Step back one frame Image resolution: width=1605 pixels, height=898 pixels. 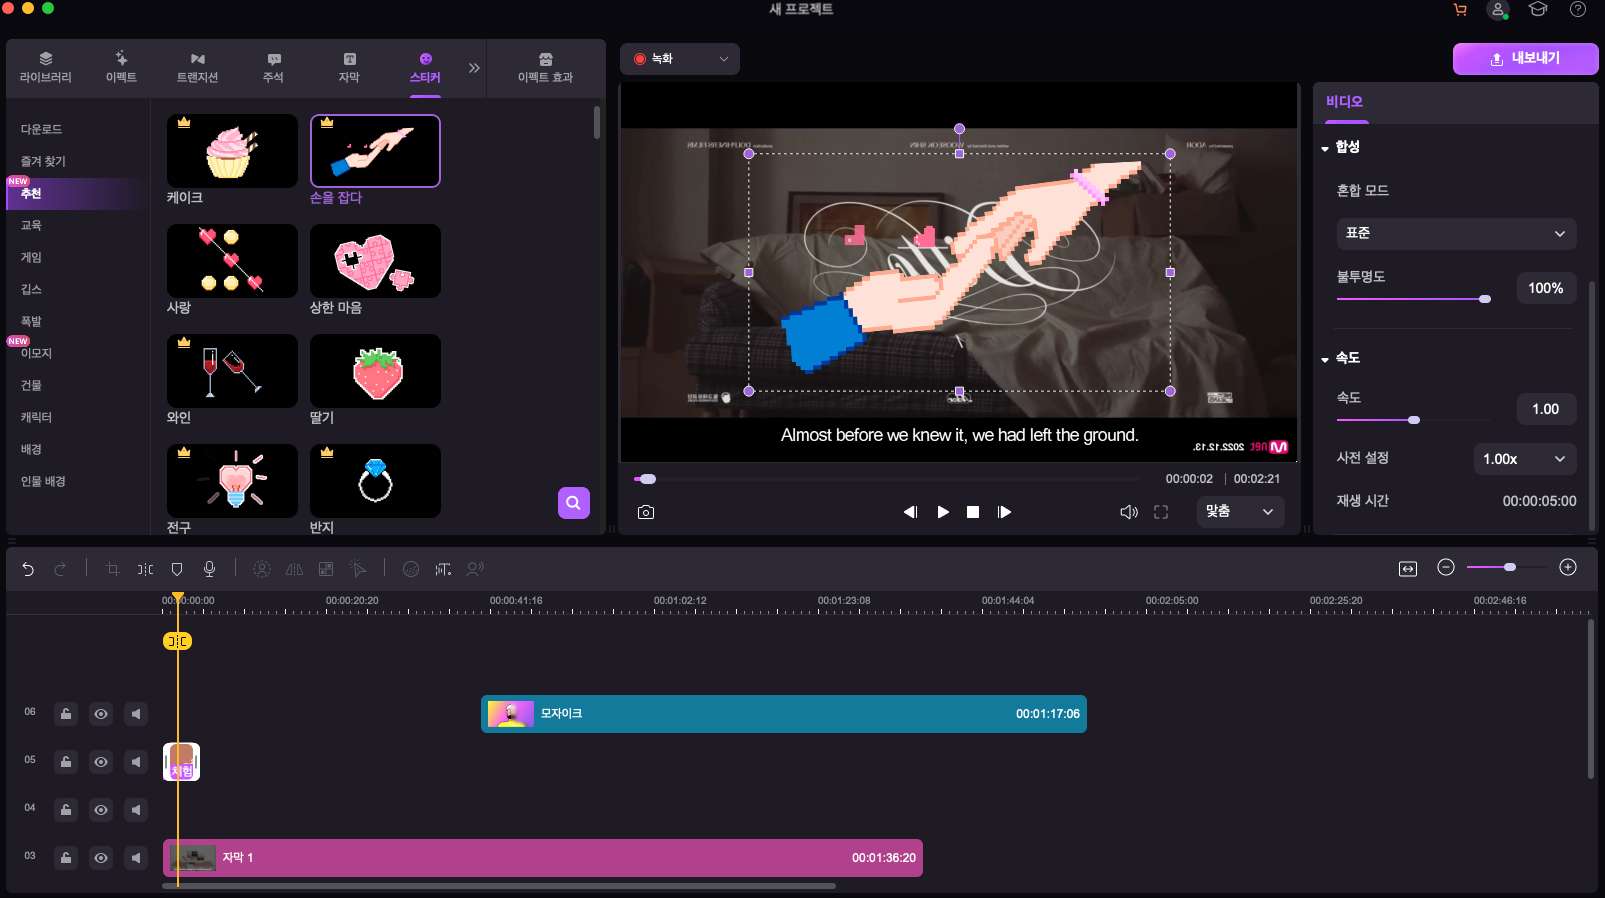click(910, 512)
